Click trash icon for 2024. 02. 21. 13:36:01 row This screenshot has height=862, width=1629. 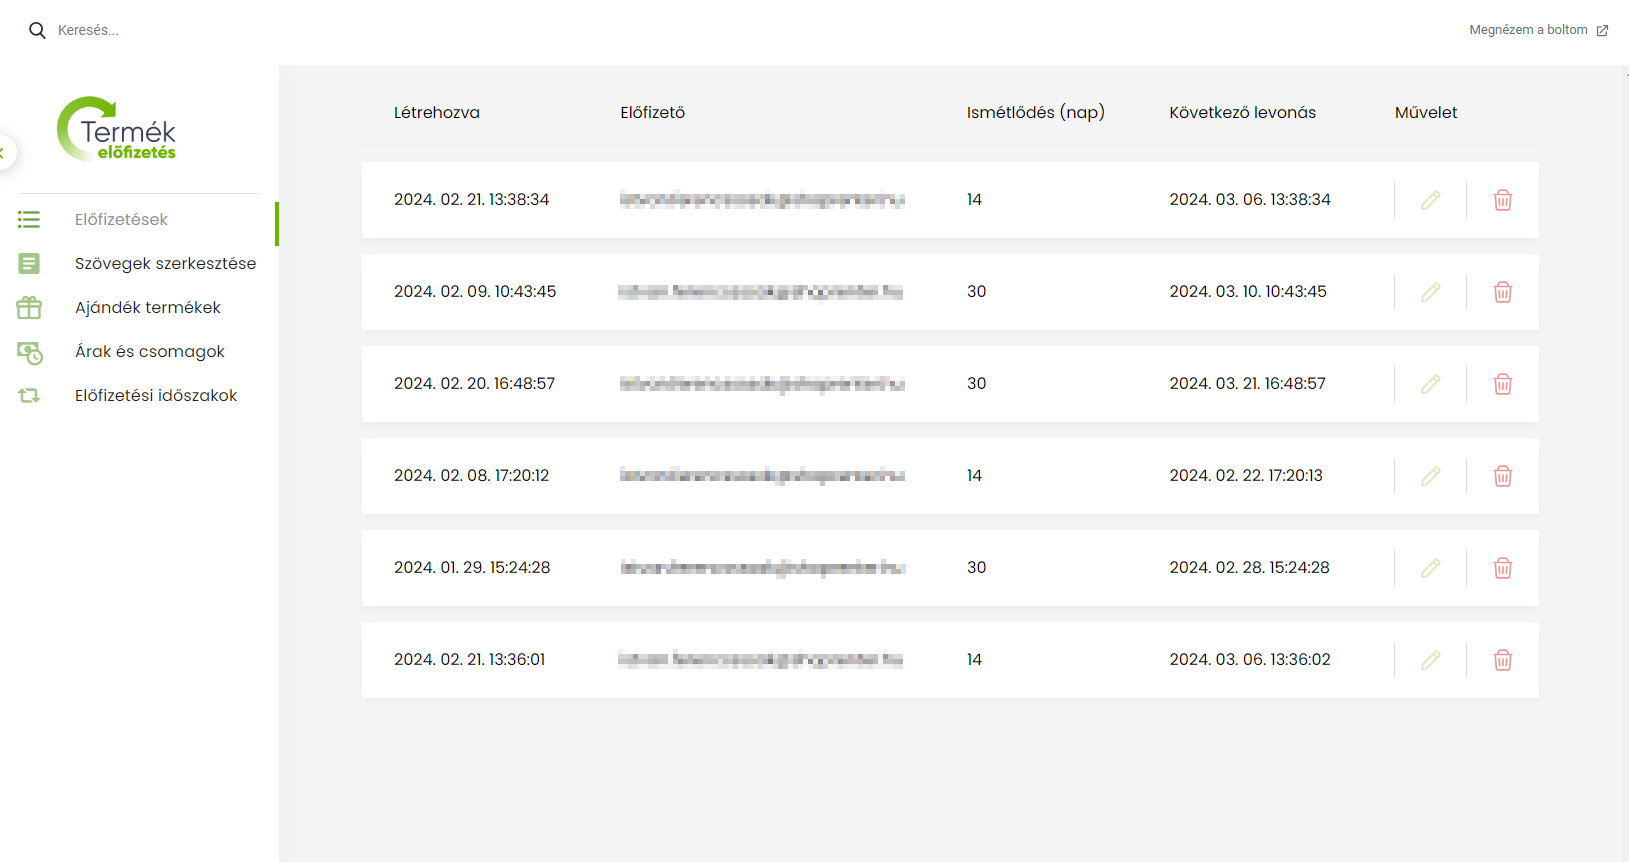pyautogui.click(x=1503, y=660)
